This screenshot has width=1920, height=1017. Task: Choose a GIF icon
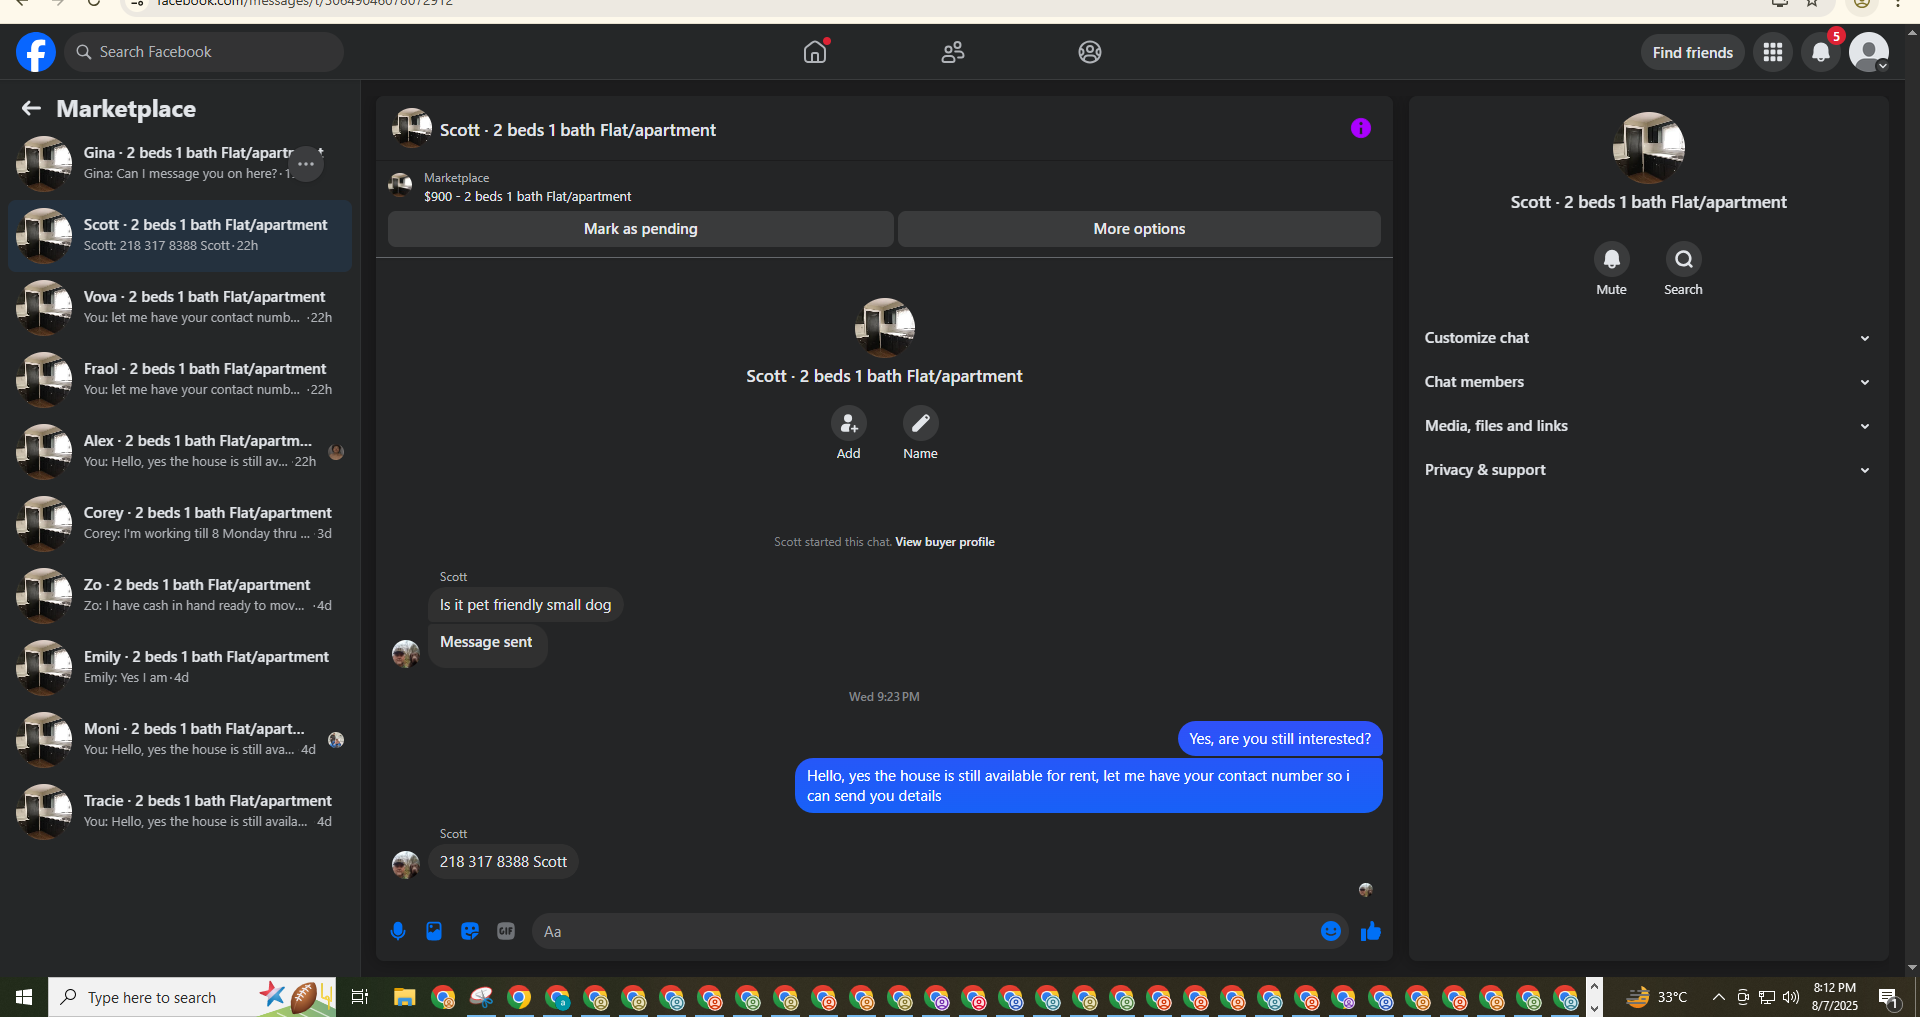click(506, 931)
